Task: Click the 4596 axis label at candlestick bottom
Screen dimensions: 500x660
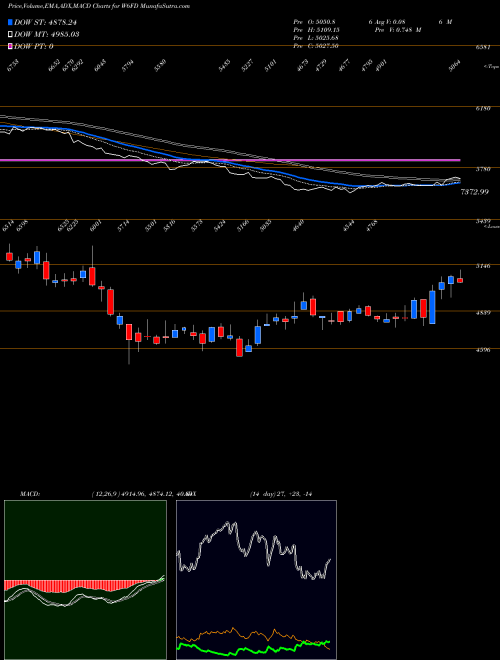Action: tap(483, 350)
